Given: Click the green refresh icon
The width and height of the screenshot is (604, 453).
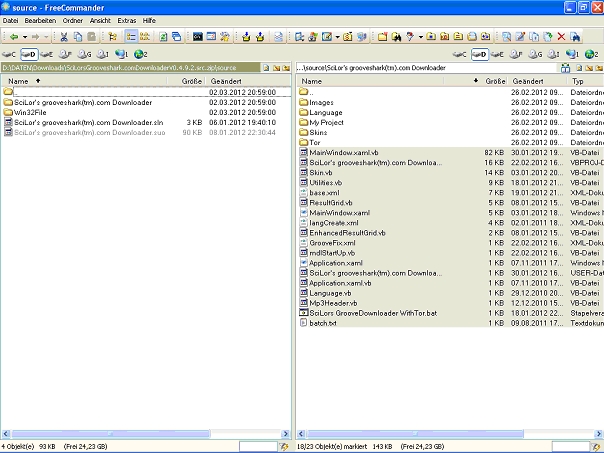Looking at the screenshot, I should pyautogui.click(x=163, y=37).
